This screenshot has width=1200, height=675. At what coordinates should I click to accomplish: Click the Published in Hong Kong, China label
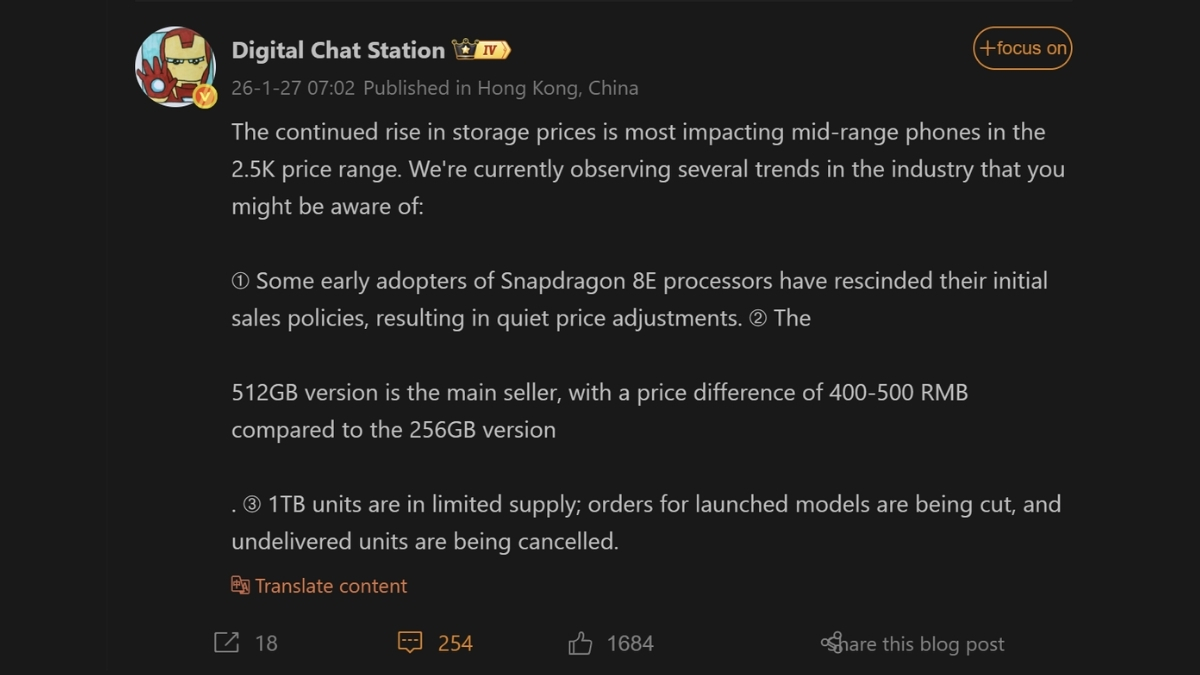[x=500, y=88]
